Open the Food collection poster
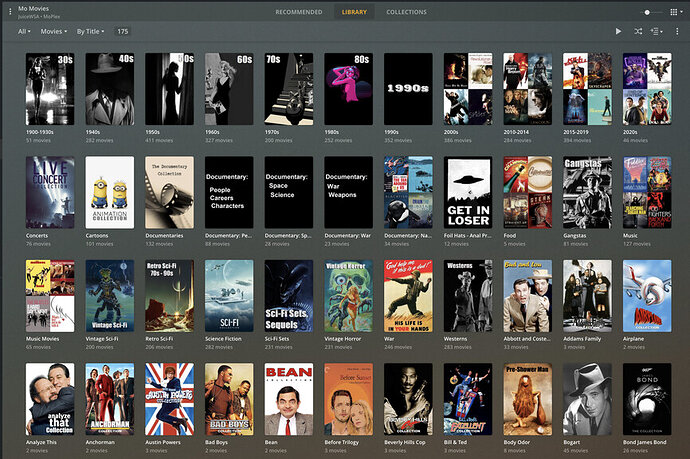Image resolution: width=690 pixels, height=459 pixels. (x=528, y=192)
